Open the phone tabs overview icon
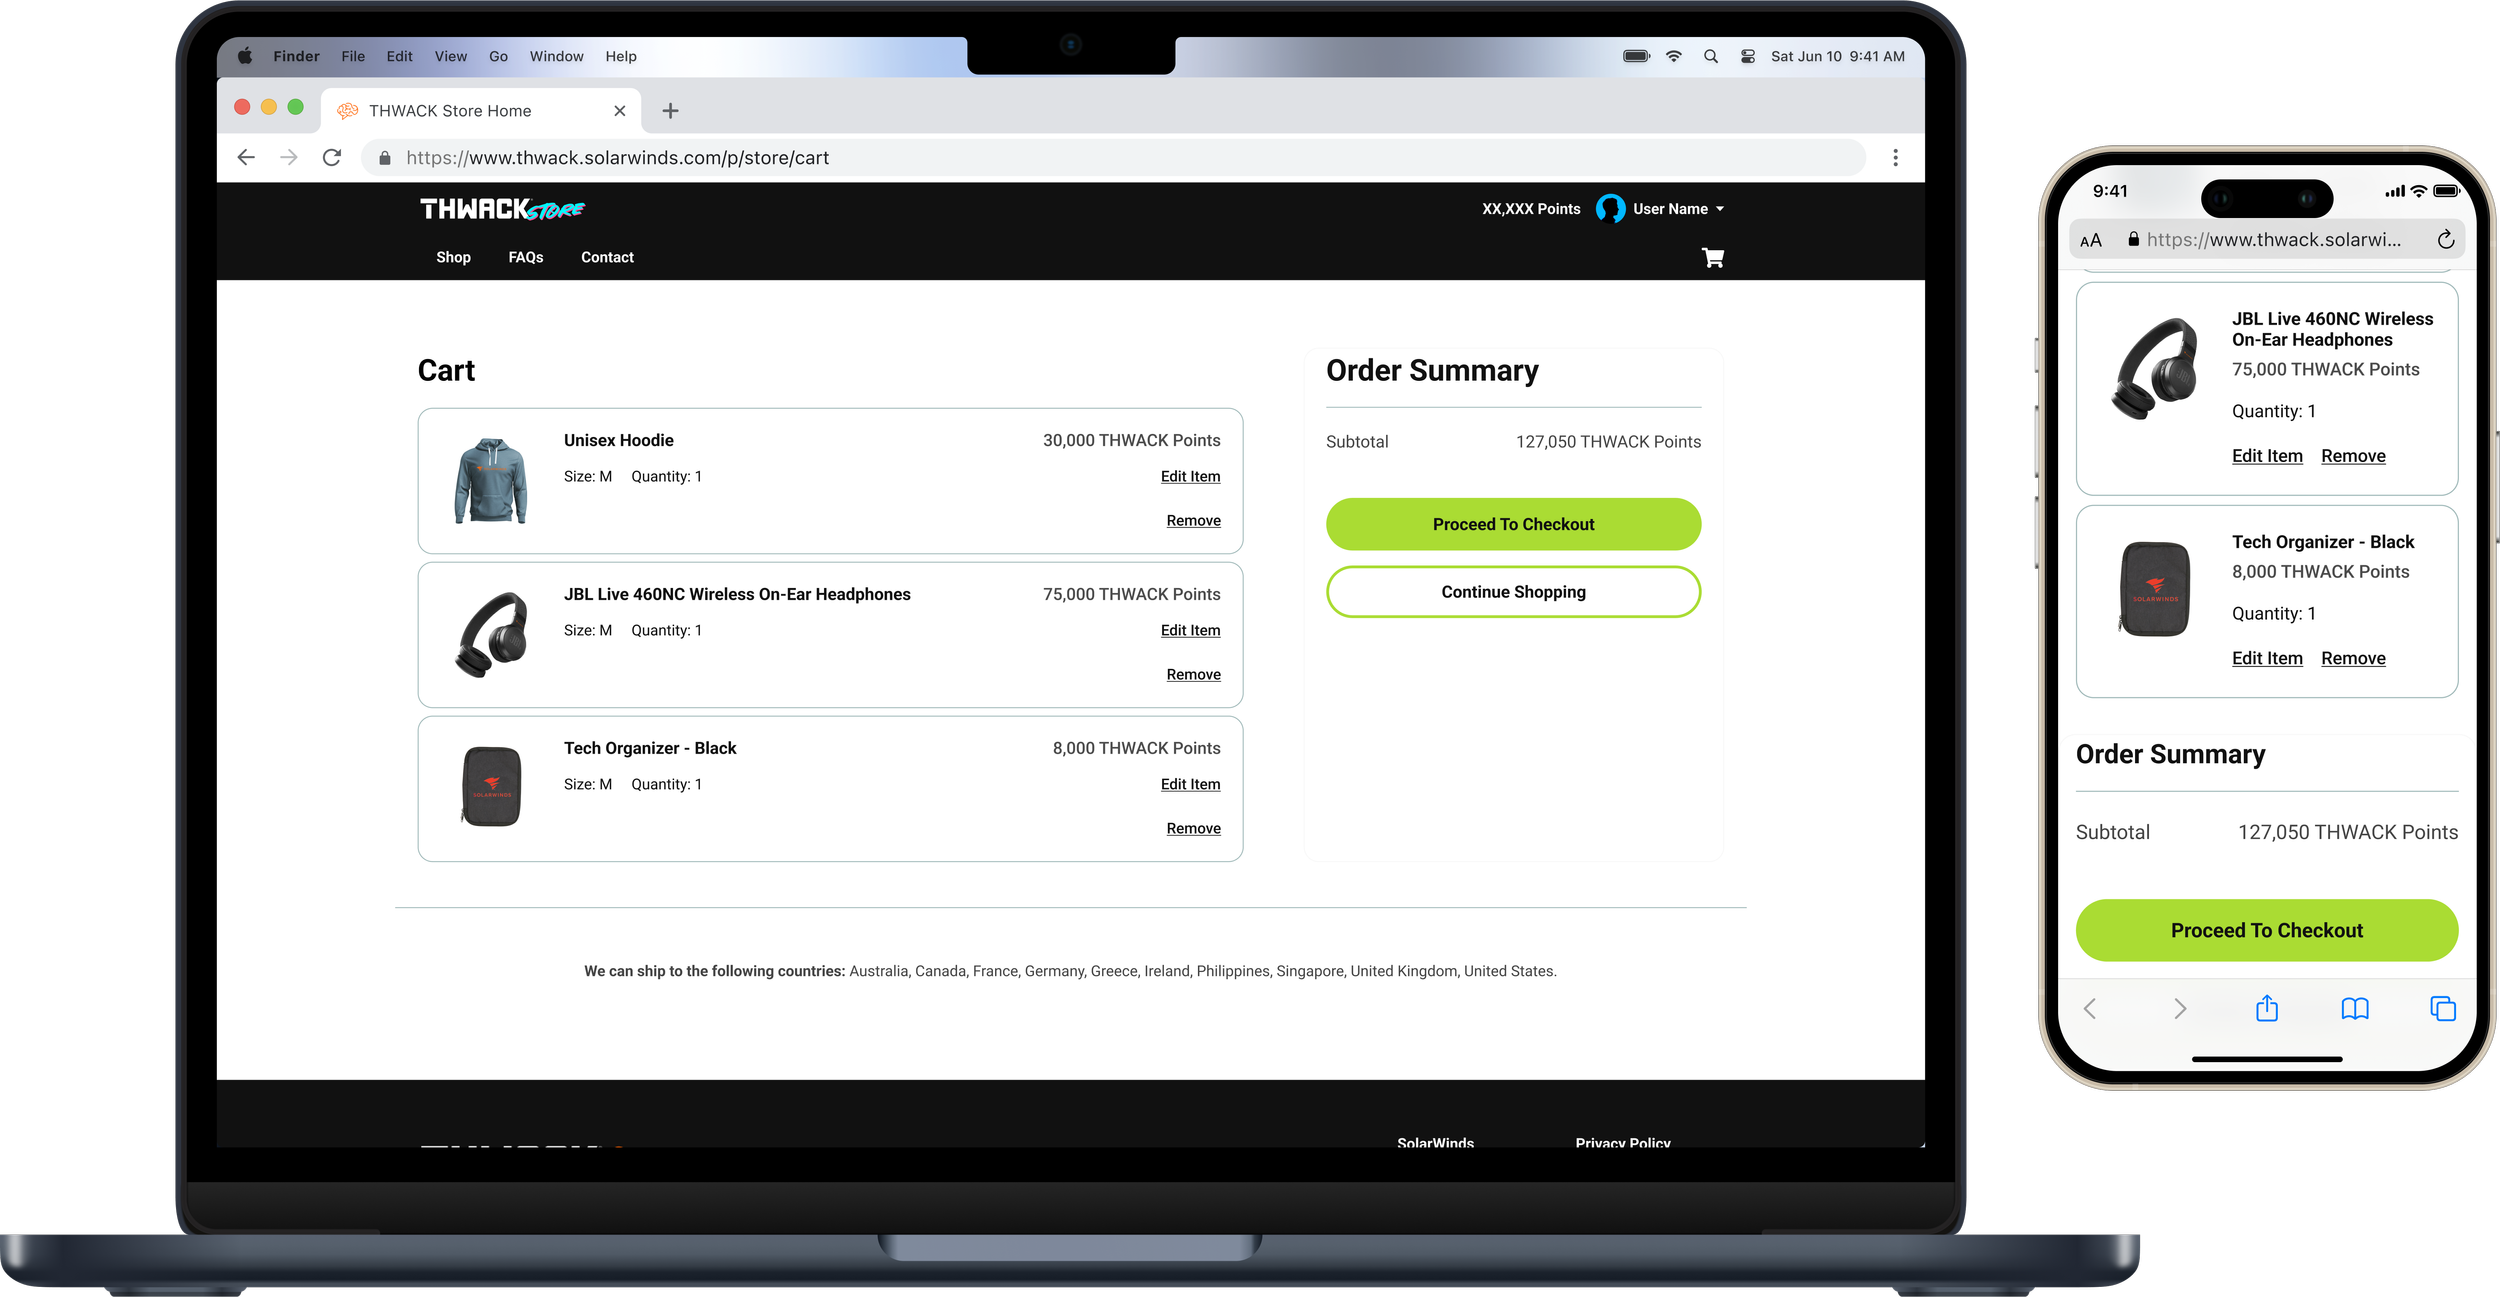 pos(2442,1009)
